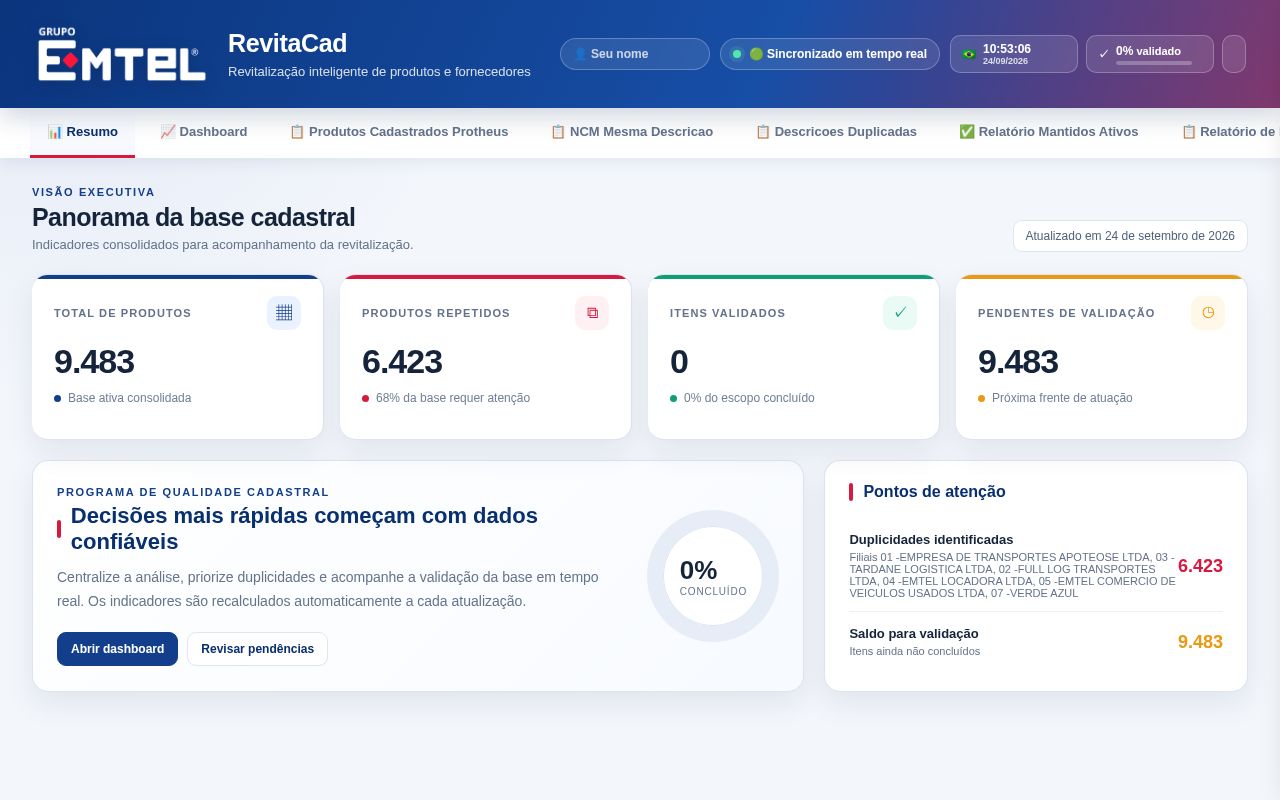Image resolution: width=1280 pixels, height=800 pixels.
Task: Click the Brazil flag icon beside the clock
Action: (969, 54)
